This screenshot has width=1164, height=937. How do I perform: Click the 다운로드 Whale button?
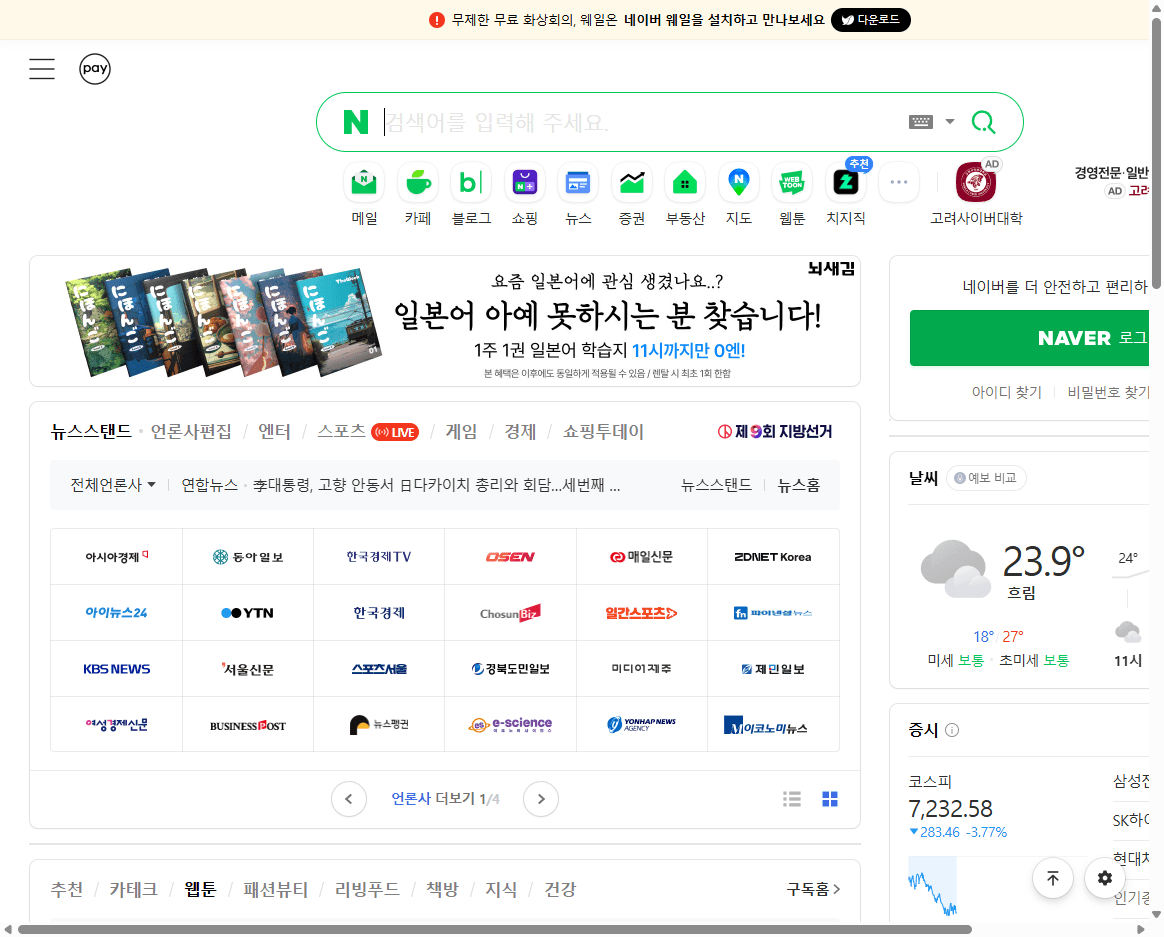[x=871, y=20]
